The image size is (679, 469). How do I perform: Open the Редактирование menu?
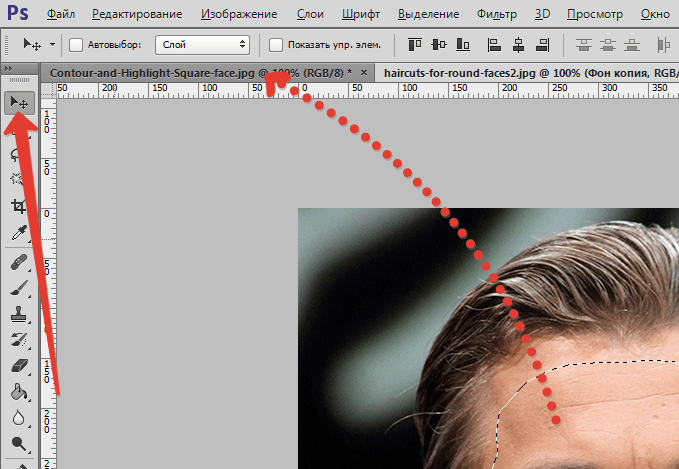[x=137, y=14]
